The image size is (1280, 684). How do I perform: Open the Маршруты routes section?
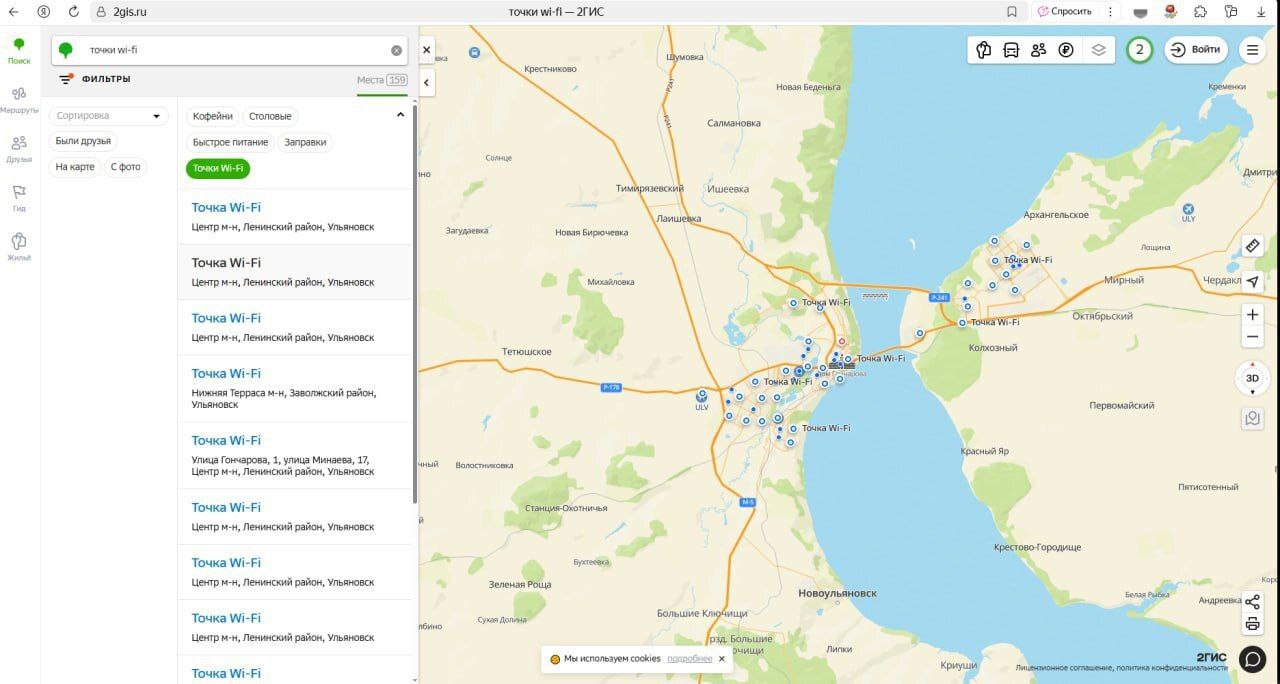click(19, 100)
